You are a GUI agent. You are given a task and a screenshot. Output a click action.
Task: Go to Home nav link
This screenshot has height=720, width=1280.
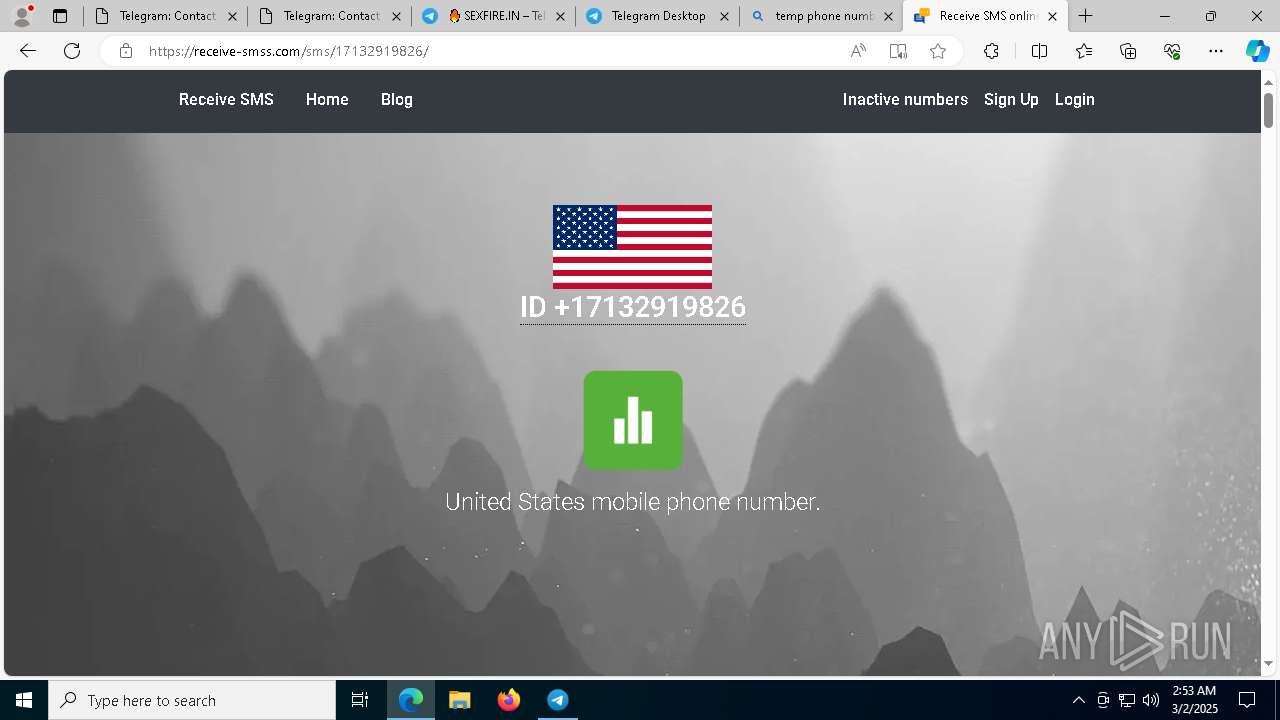[x=327, y=99]
